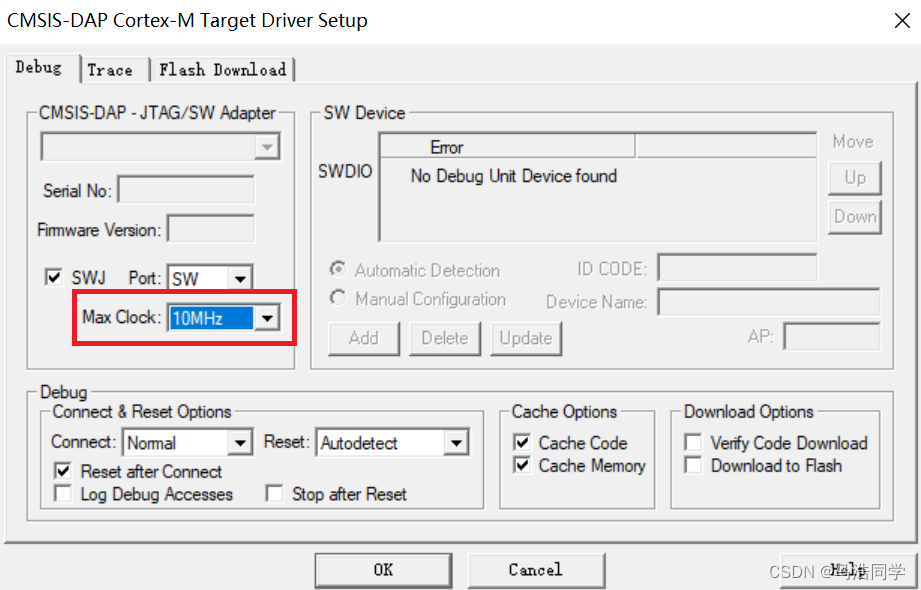Enable Stop after Reset checkbox

274,494
